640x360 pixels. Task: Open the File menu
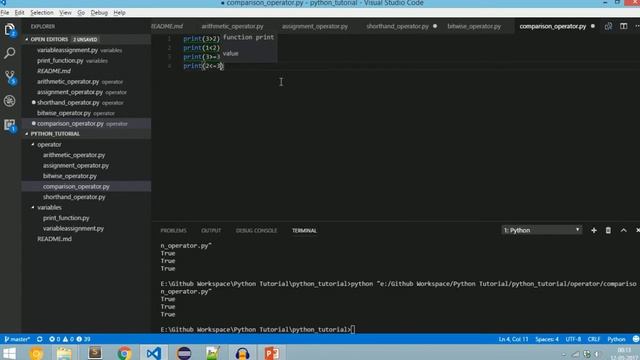(x=5, y=13)
